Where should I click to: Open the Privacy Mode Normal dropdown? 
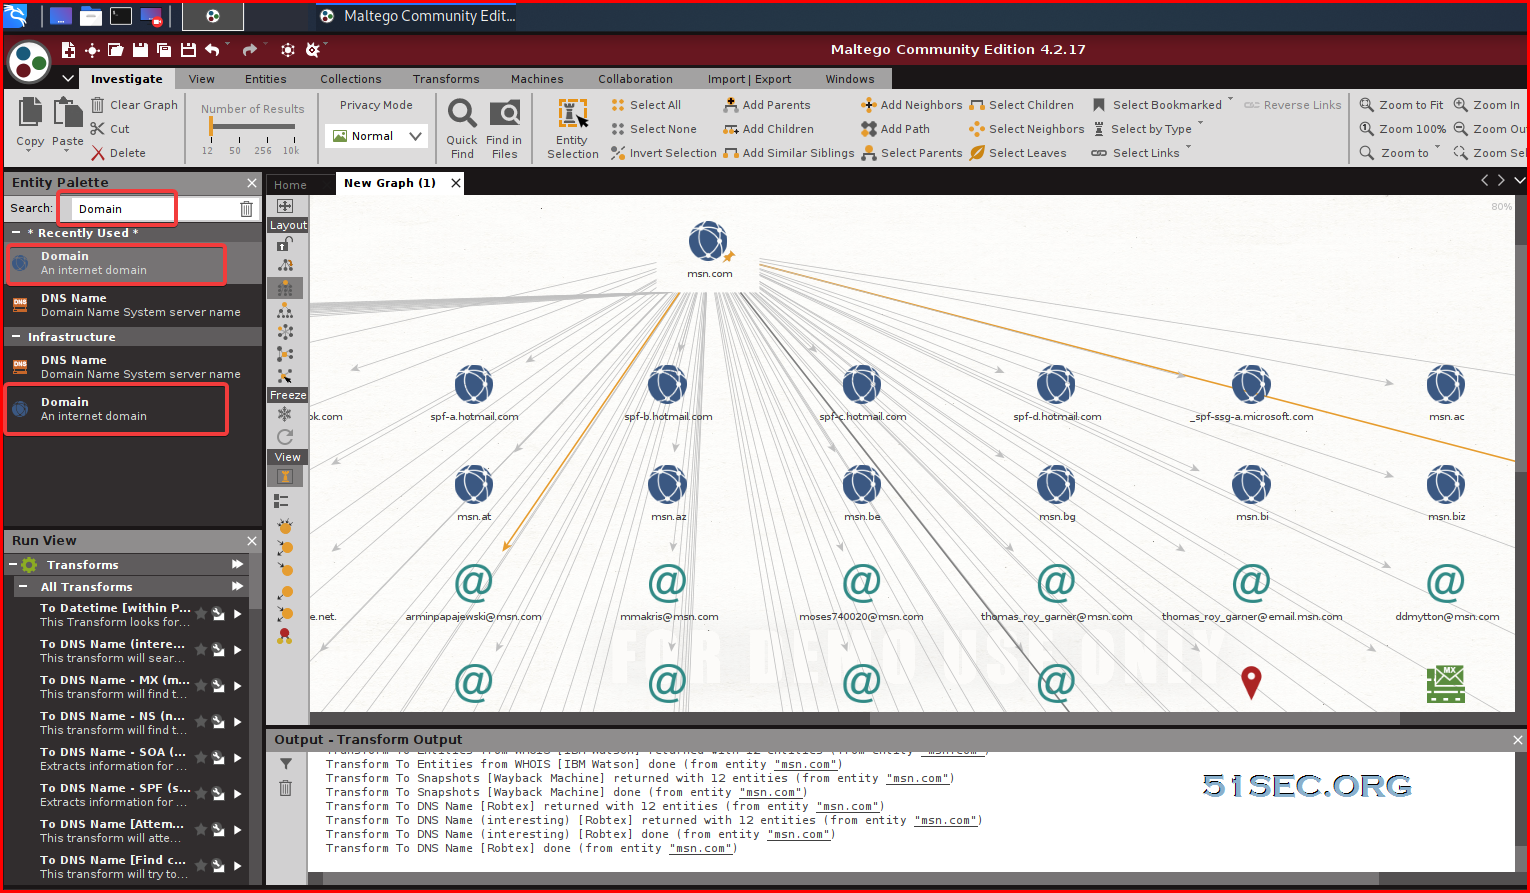[376, 136]
